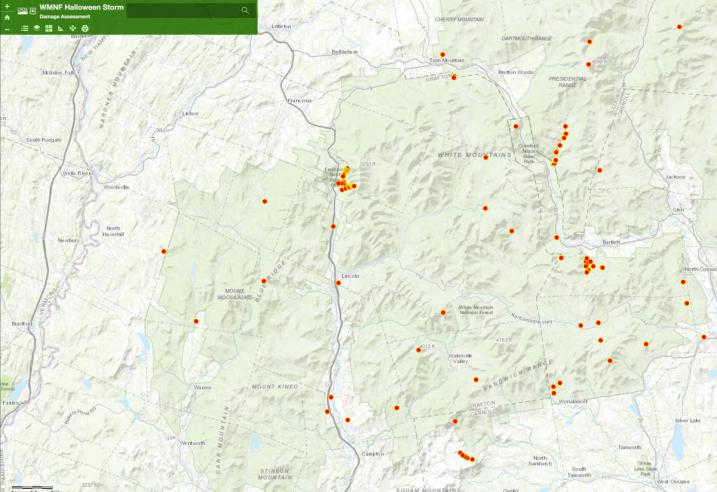Click the Franconia town label
Image resolution: width=717 pixels, height=492 pixels.
tap(300, 101)
